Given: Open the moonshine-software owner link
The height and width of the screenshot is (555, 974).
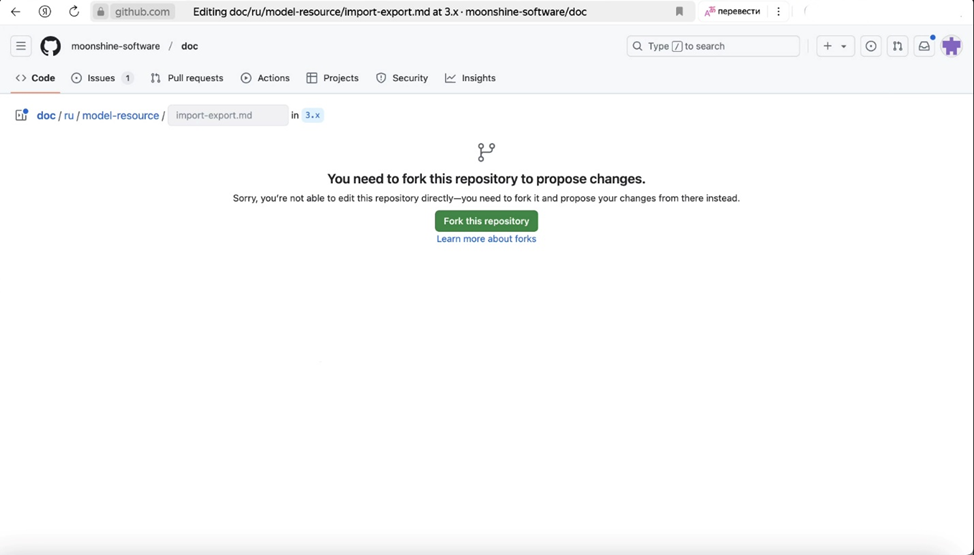Looking at the screenshot, I should pyautogui.click(x=116, y=46).
